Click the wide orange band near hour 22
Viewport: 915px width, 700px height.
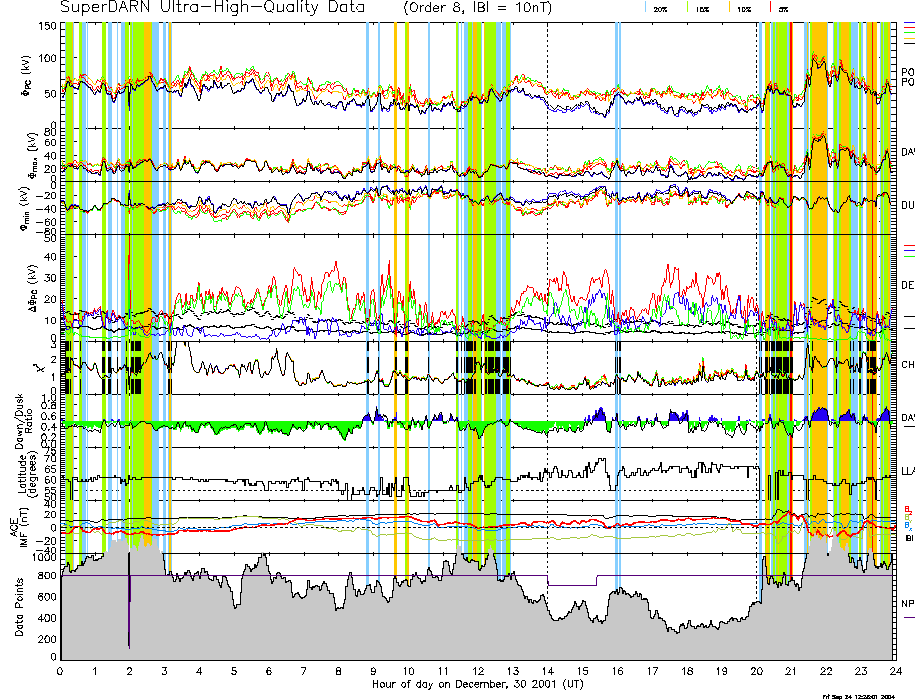(x=818, y=300)
